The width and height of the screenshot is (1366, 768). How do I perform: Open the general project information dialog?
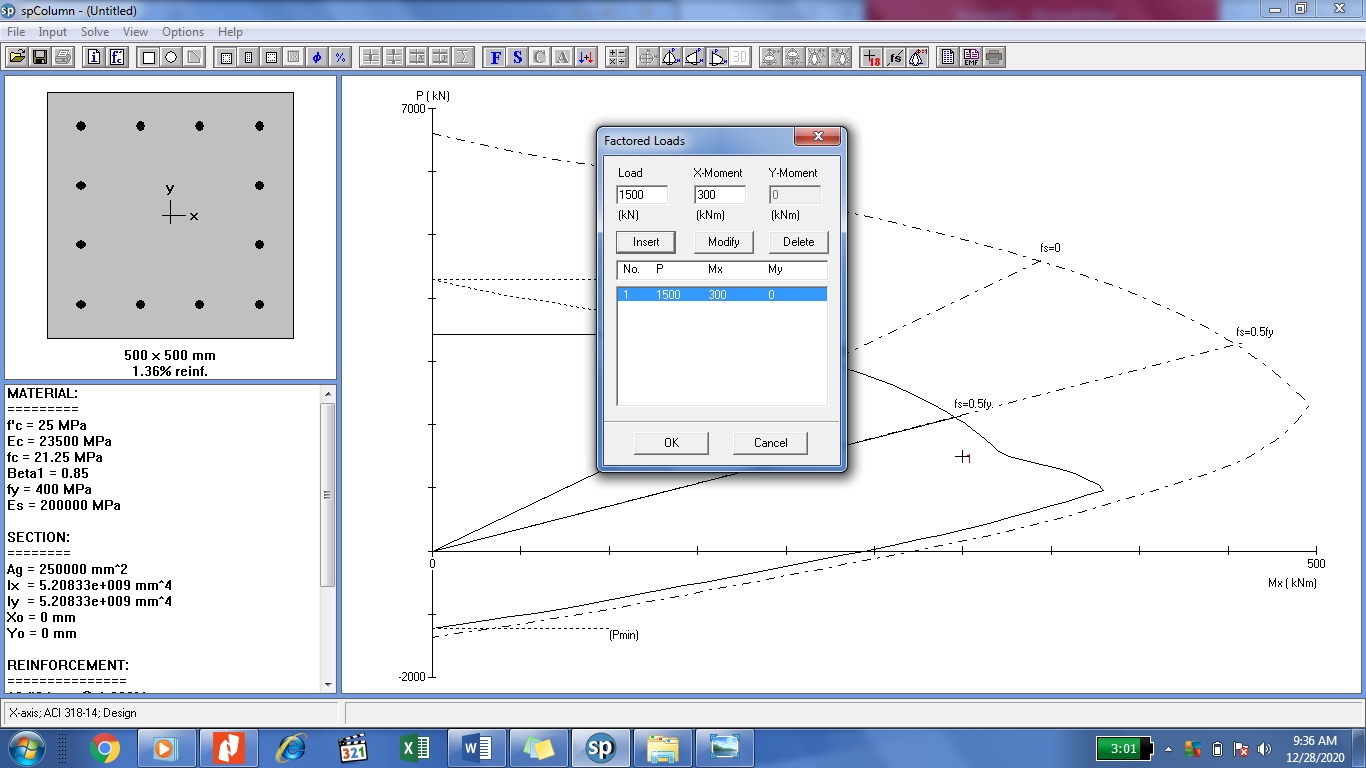coord(93,57)
